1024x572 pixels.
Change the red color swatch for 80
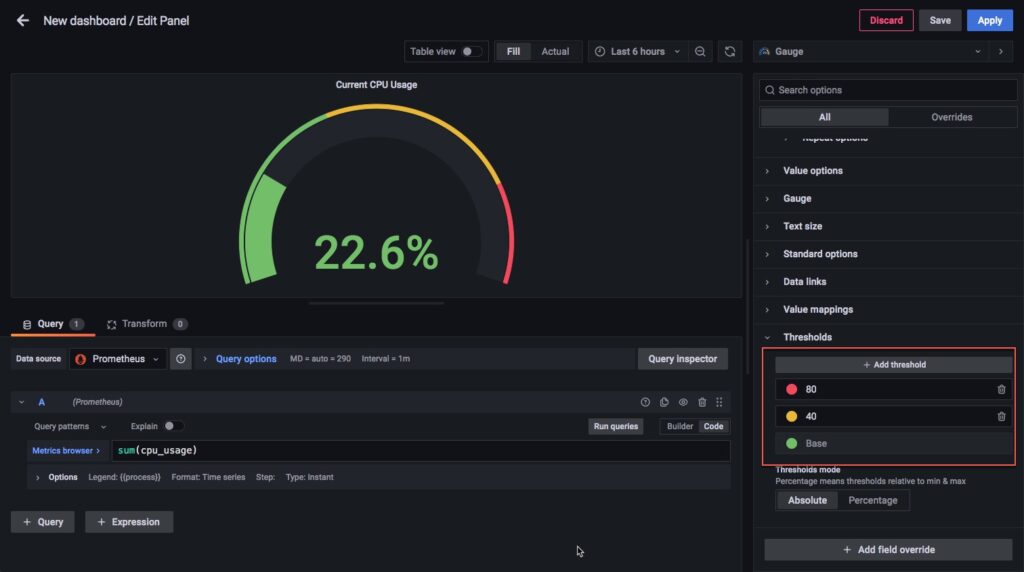[792, 389]
